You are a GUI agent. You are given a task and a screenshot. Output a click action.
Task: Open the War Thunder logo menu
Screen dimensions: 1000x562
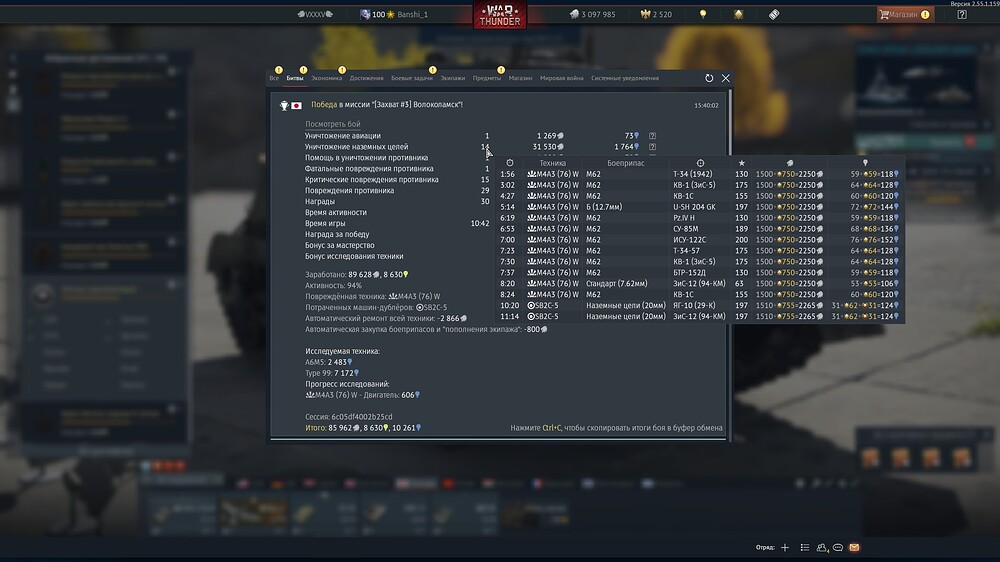tap(499, 15)
